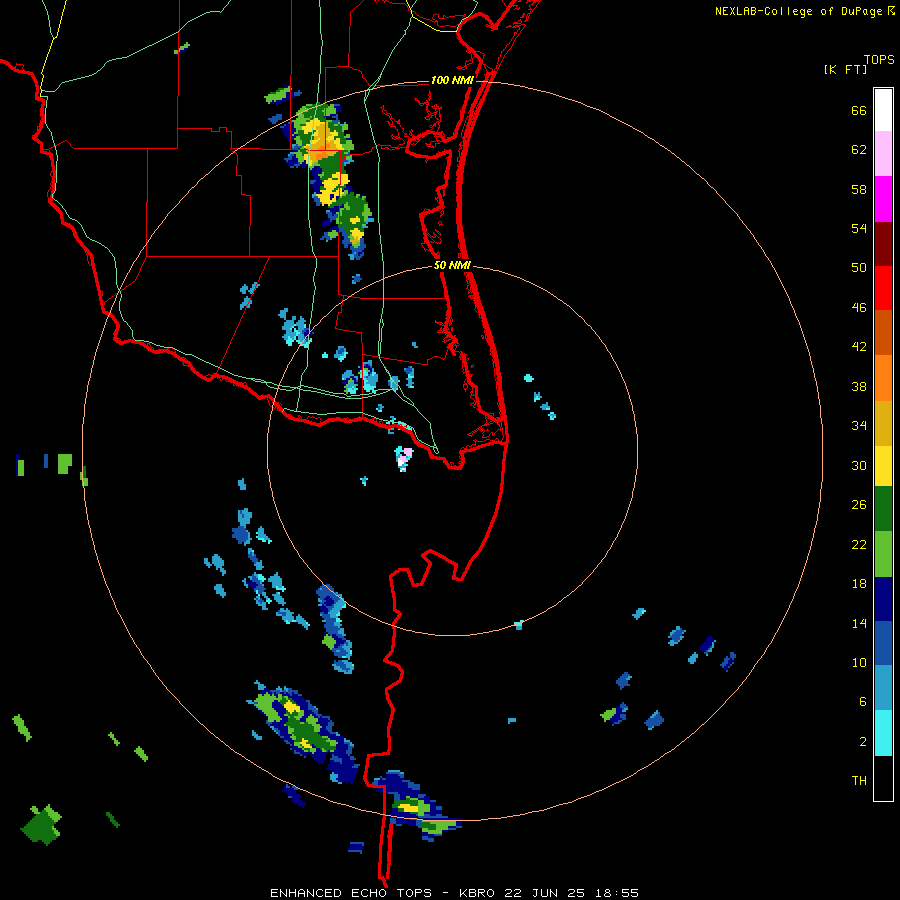Click the TH threshold legend label
Viewport: 900px width, 900px height.
point(859,781)
